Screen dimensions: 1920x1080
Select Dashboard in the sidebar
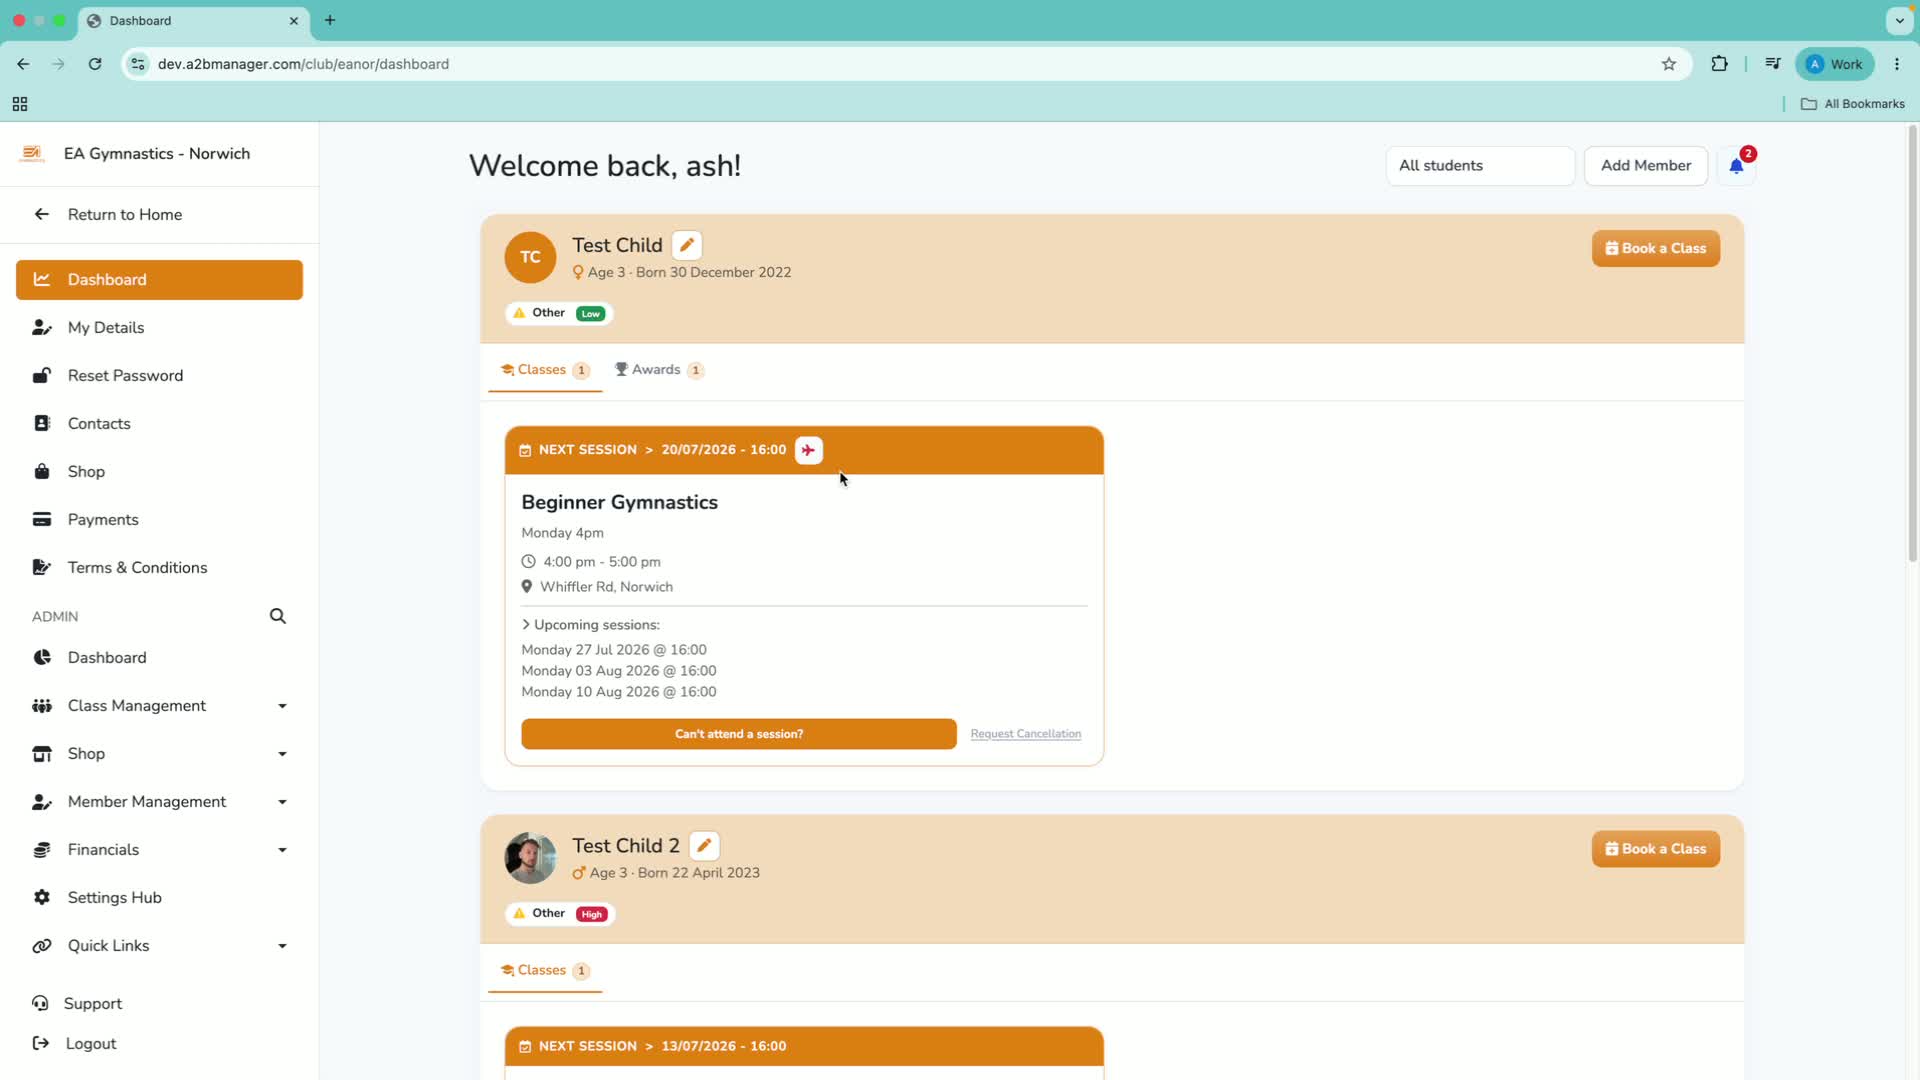160,280
